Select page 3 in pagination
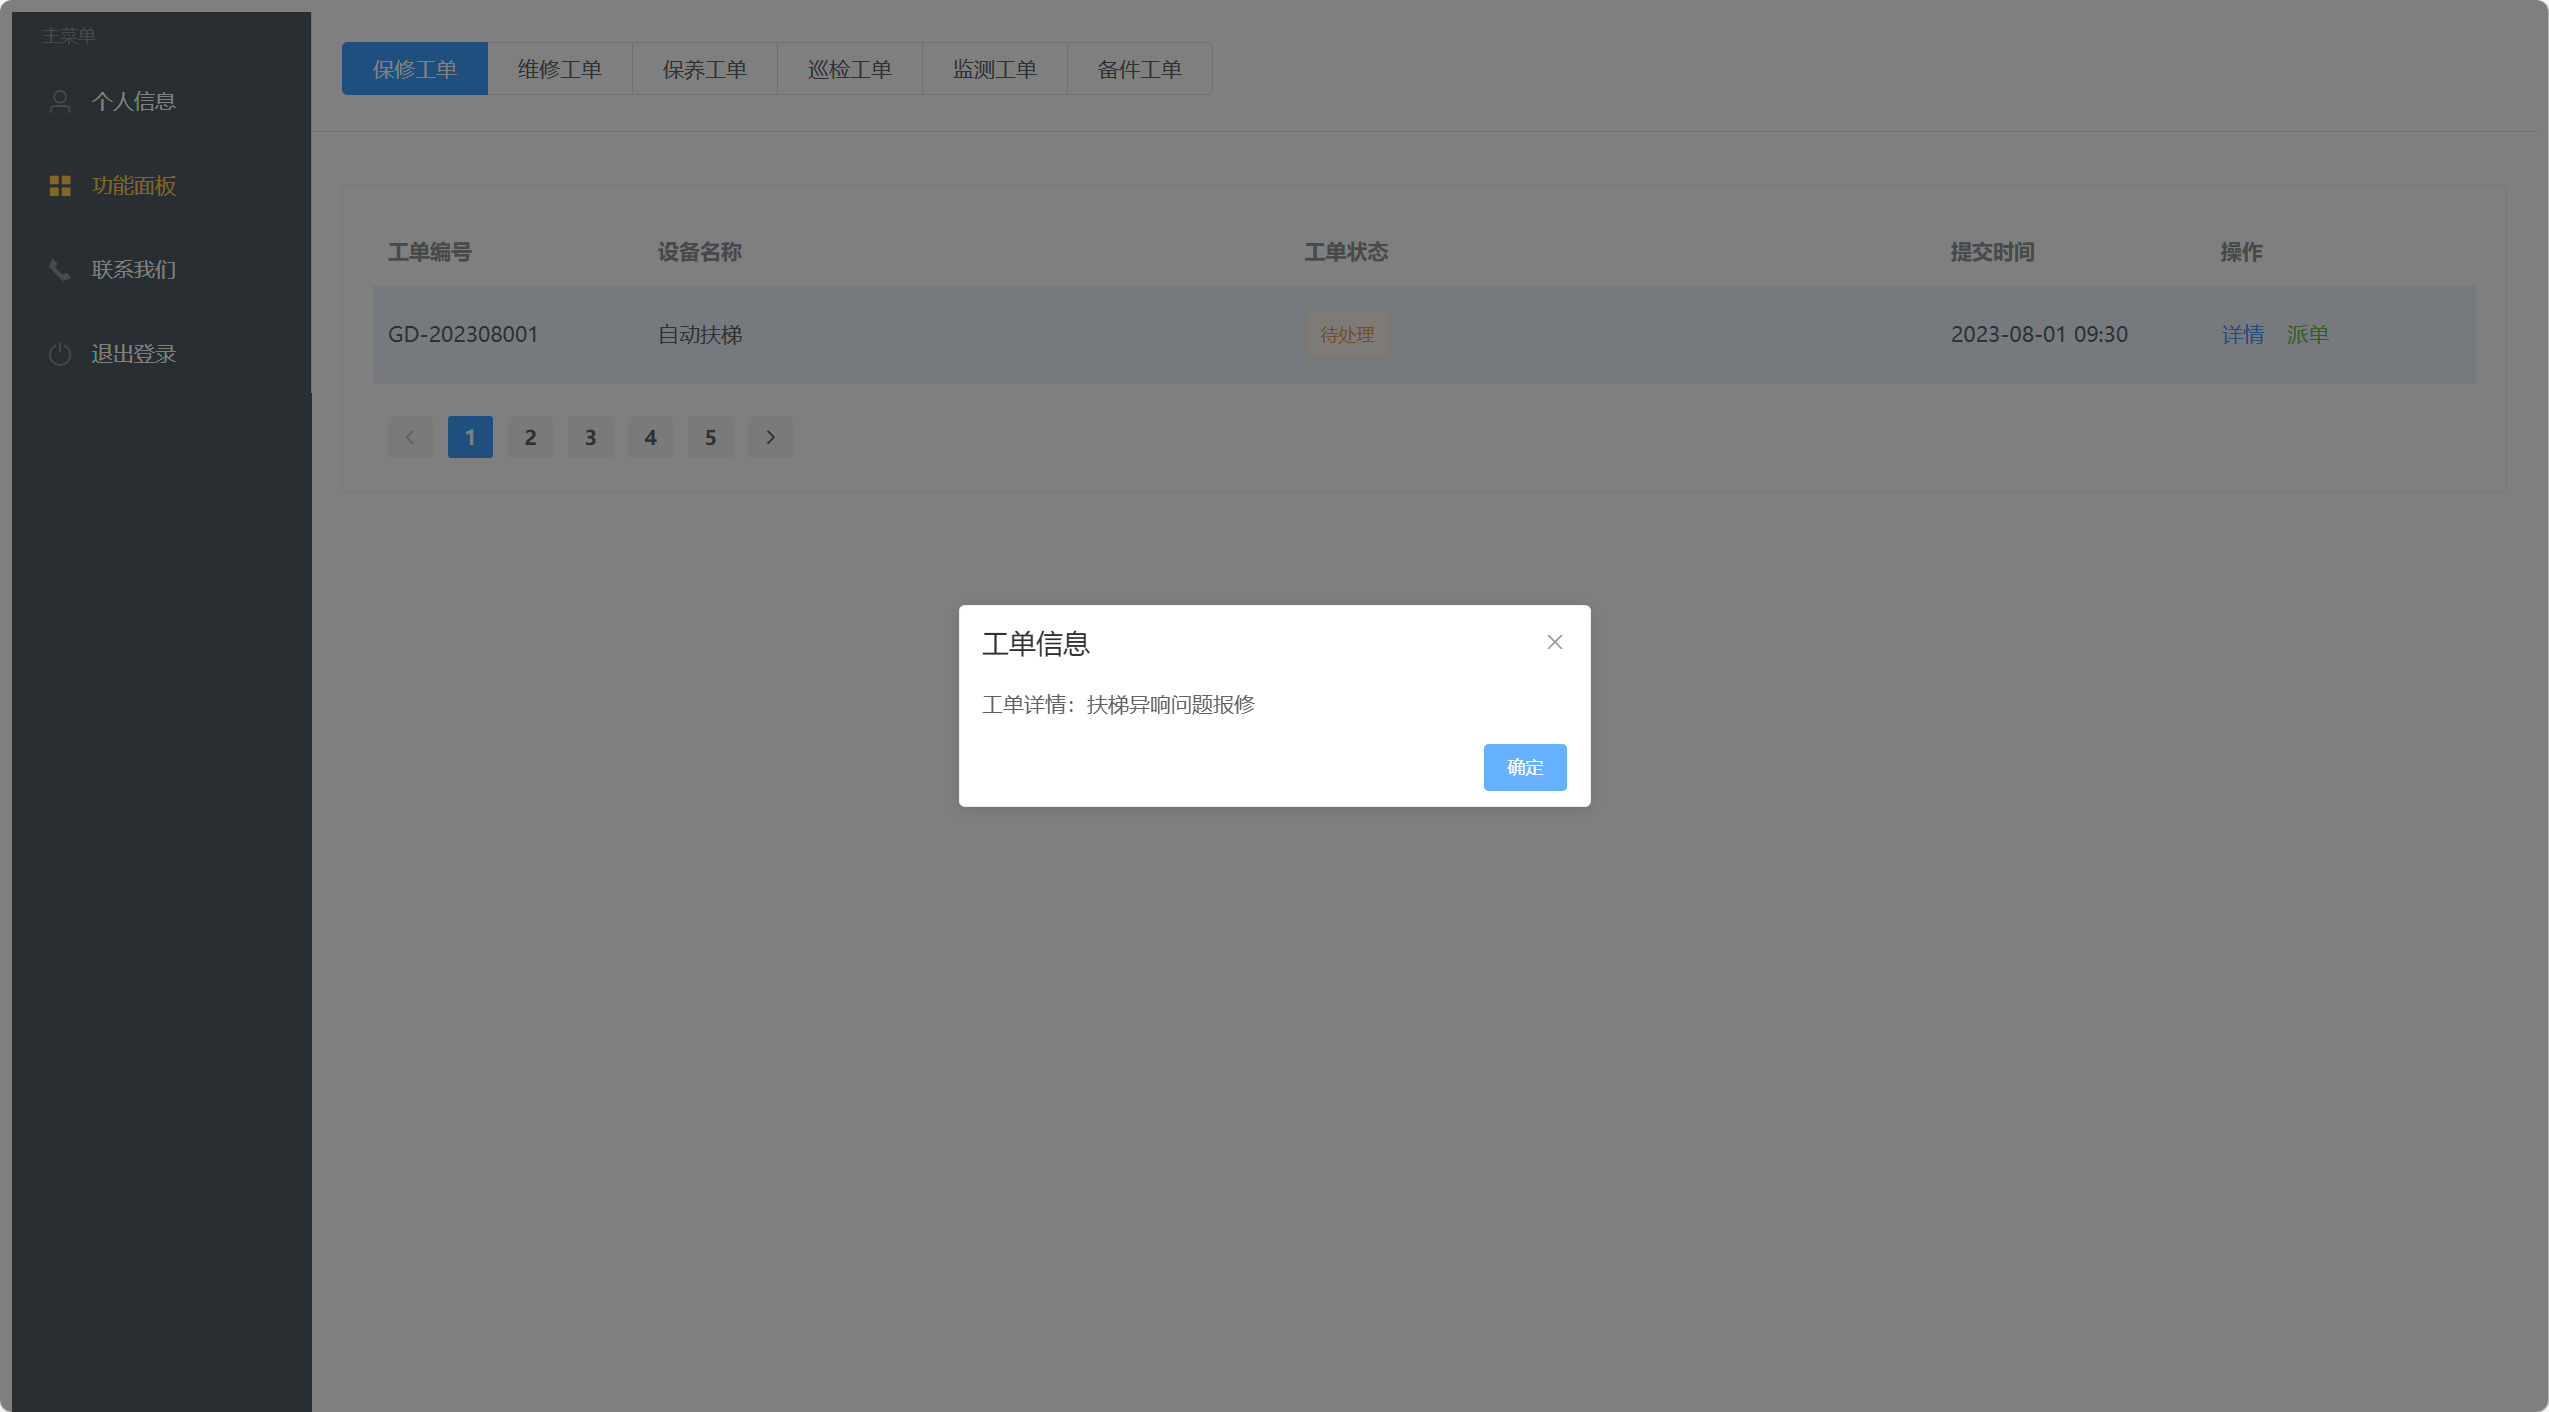Image resolution: width=2549 pixels, height=1412 pixels. click(x=590, y=437)
